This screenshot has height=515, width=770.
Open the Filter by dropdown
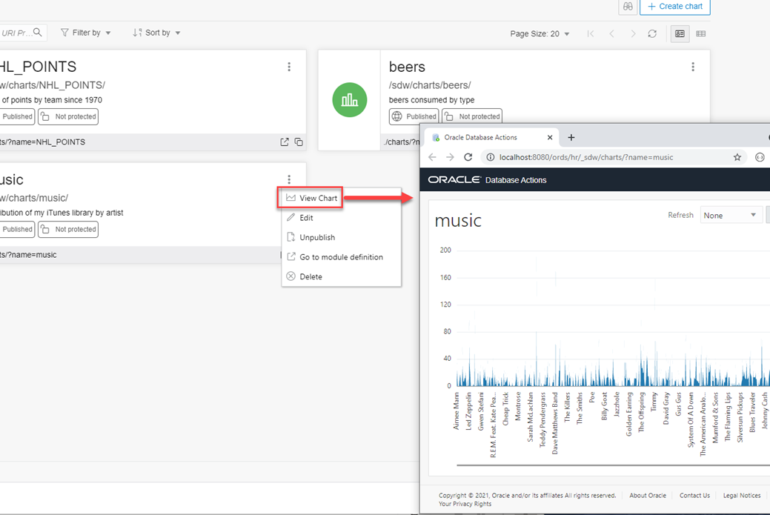[85, 32]
